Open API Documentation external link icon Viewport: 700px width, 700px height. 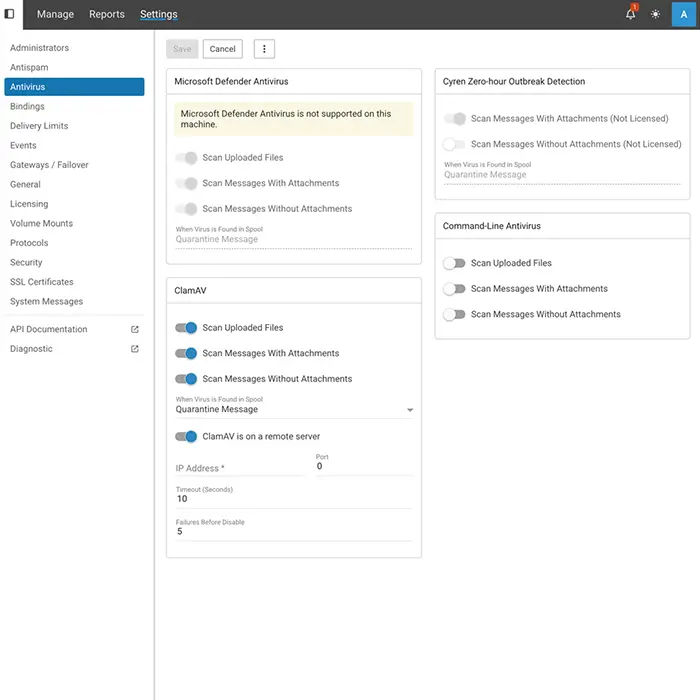[x=135, y=329]
